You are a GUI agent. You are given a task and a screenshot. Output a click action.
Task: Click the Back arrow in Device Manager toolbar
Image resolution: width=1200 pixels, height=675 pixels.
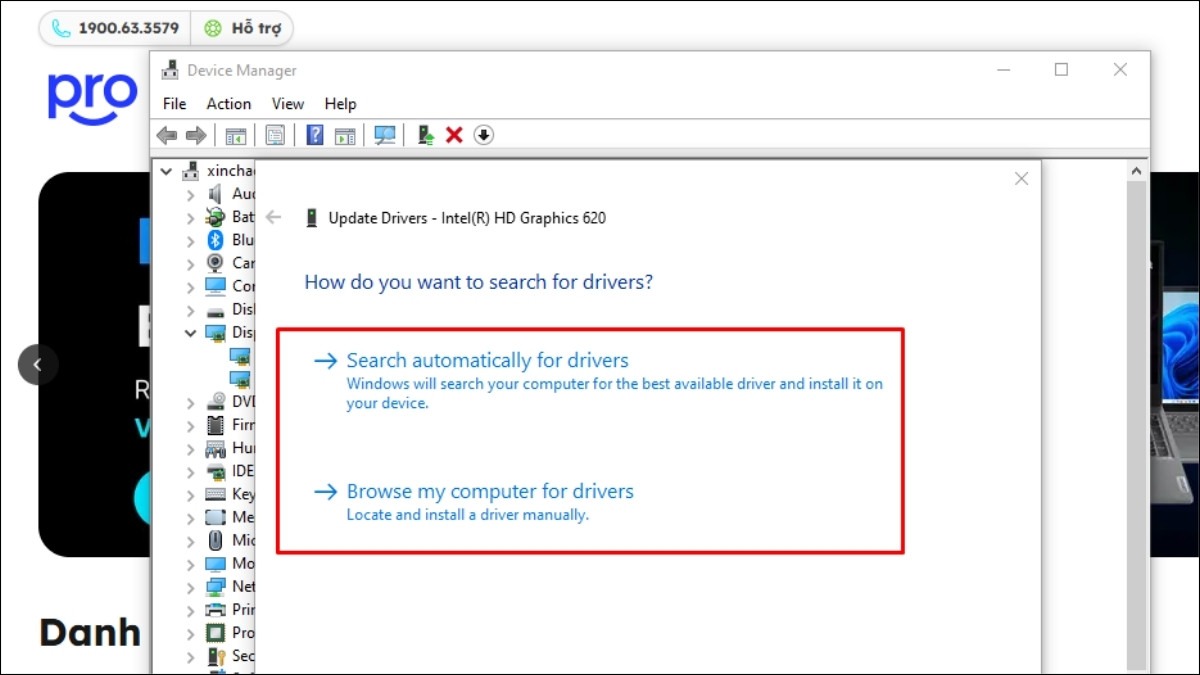coord(167,135)
